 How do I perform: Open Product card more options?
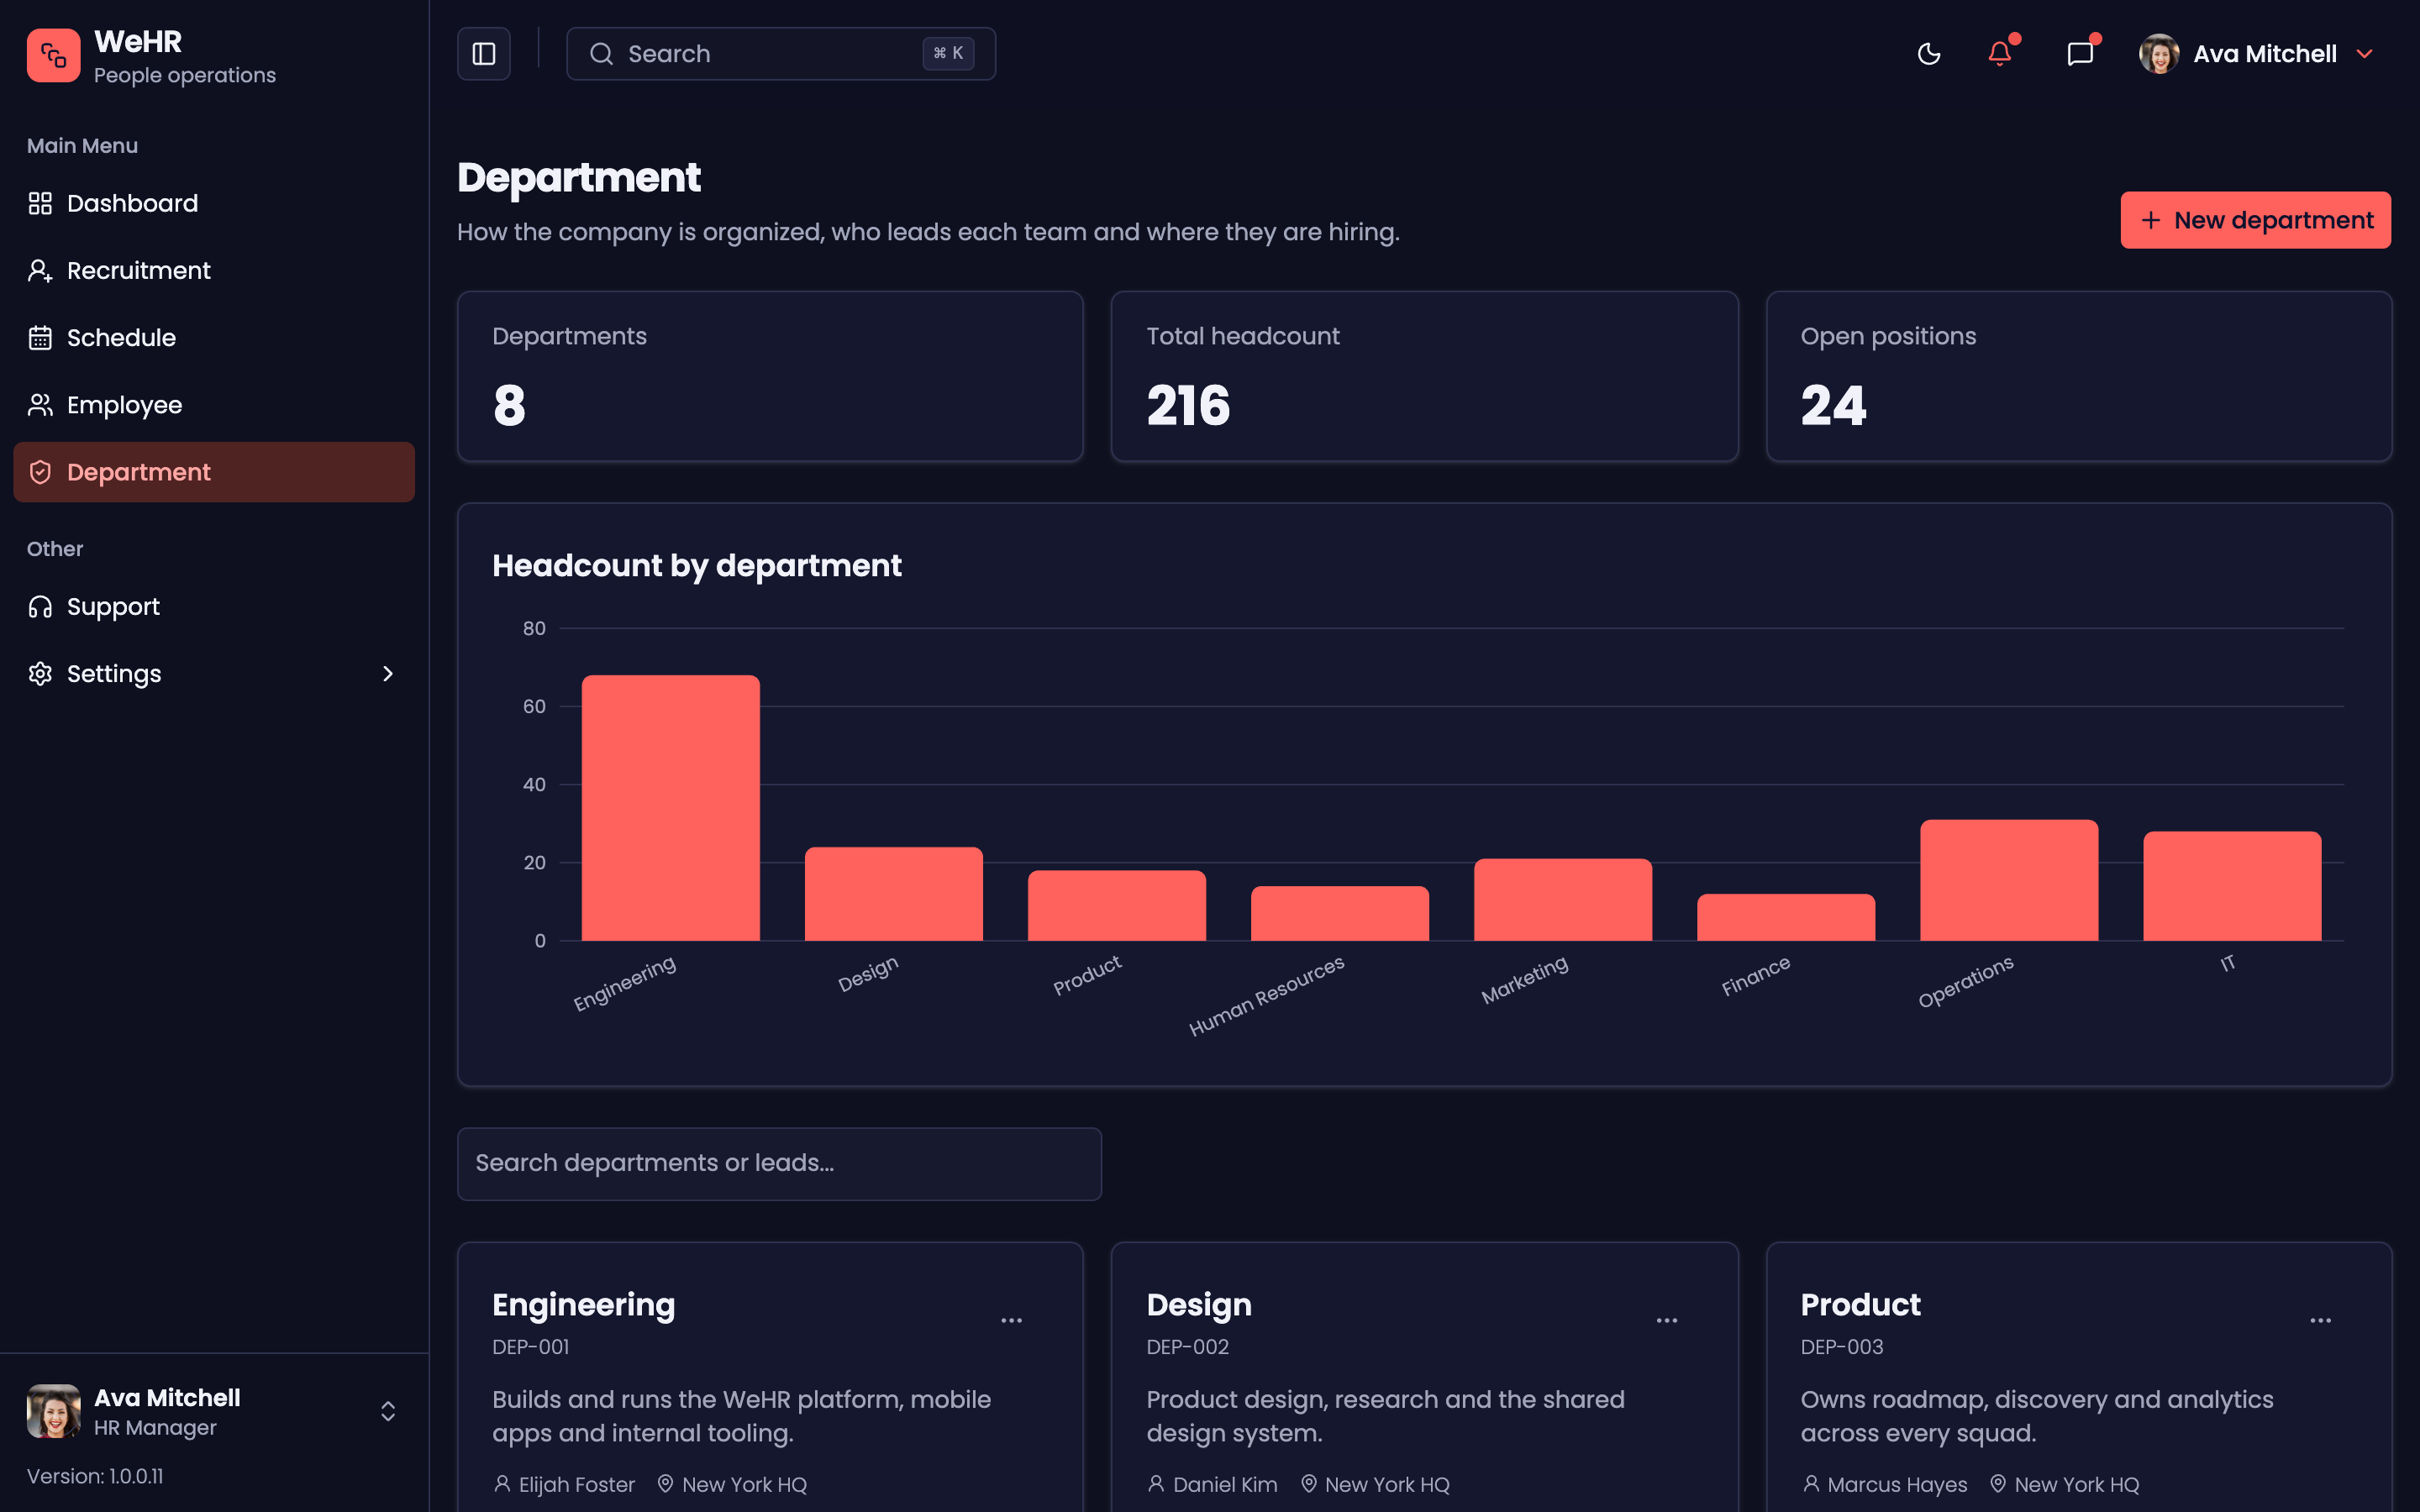pos(2321,1321)
